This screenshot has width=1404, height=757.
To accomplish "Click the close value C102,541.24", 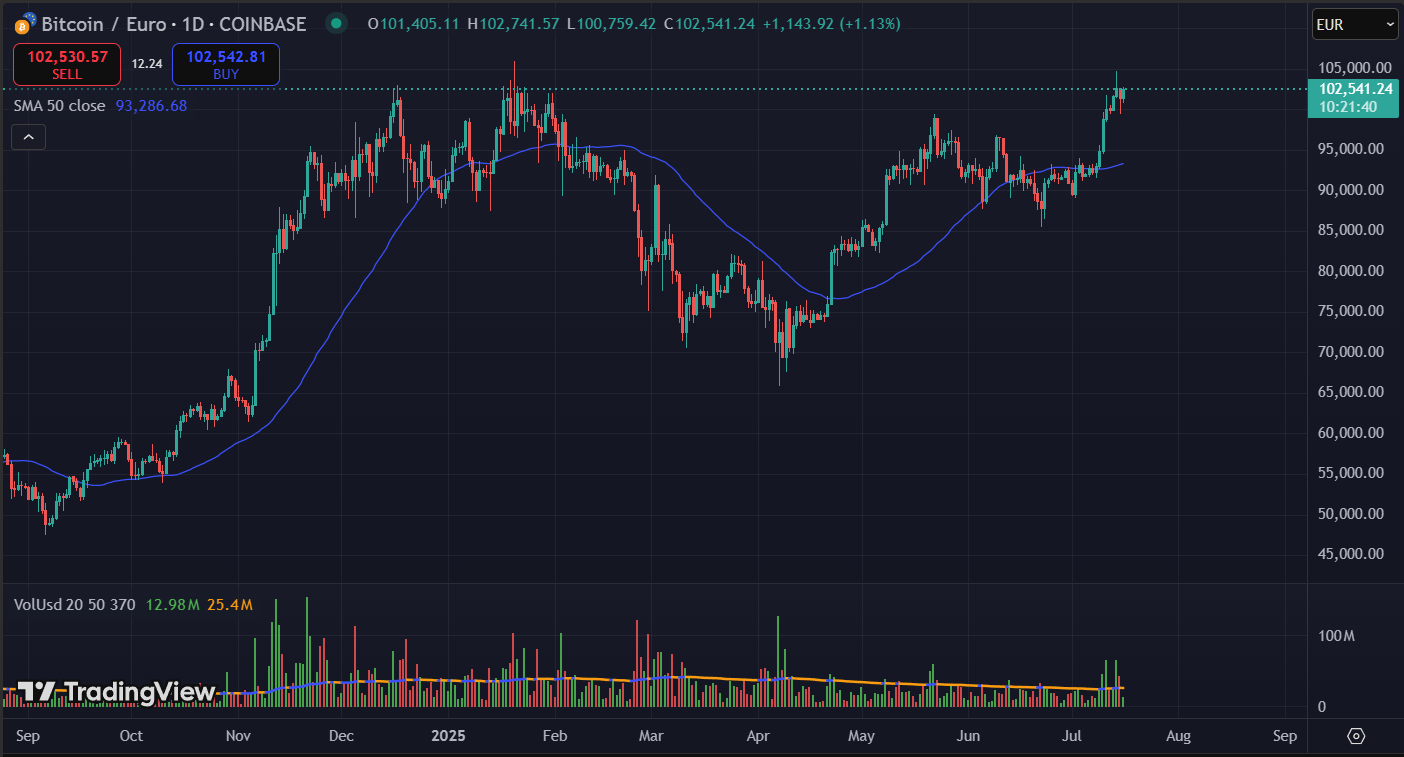I will [709, 24].
